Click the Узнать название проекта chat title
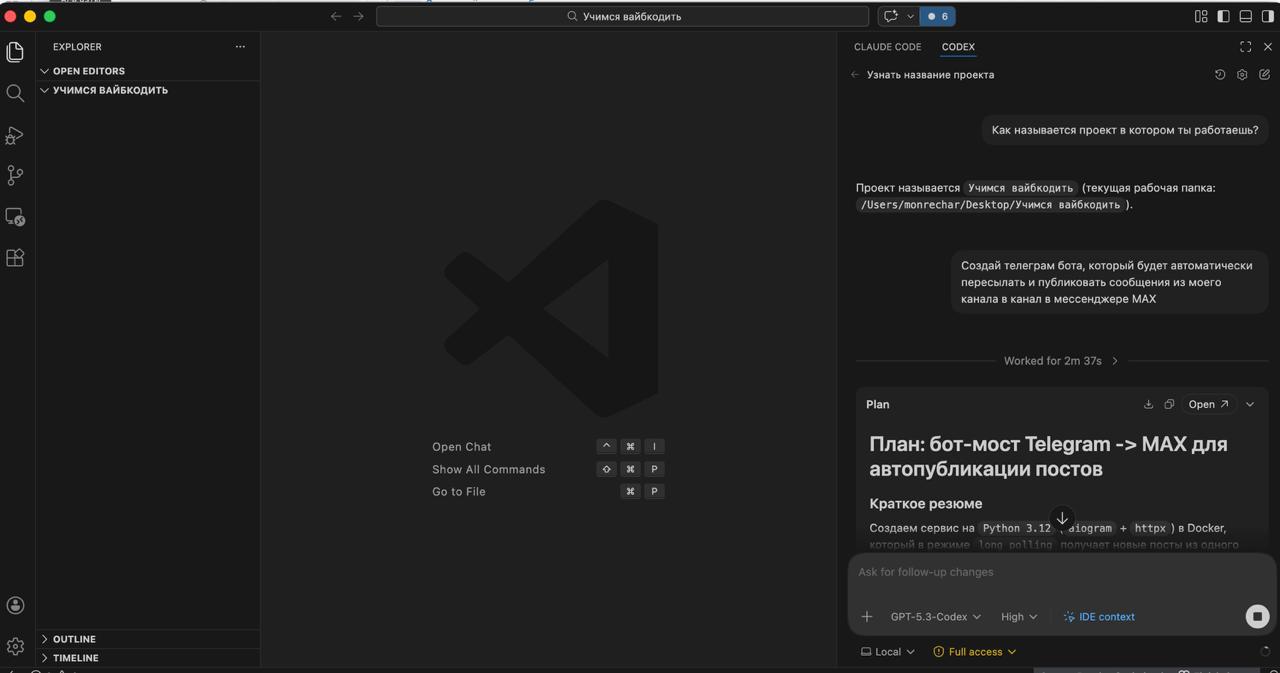This screenshot has width=1280, height=673. point(930,75)
